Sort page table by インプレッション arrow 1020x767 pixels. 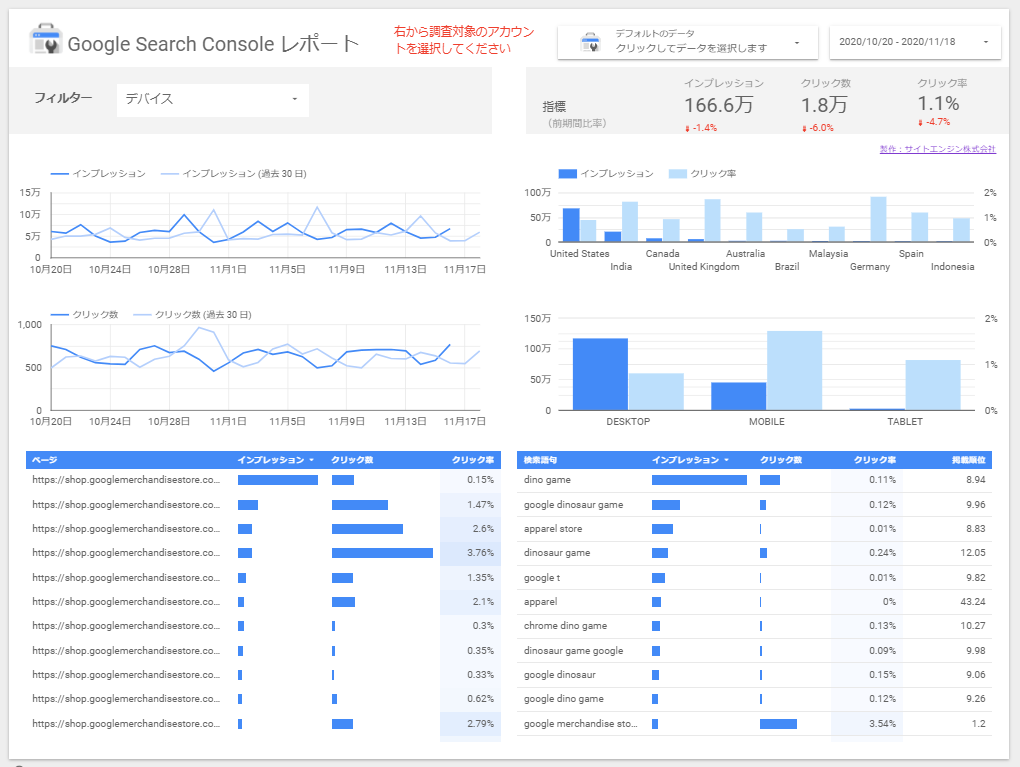coord(312,460)
